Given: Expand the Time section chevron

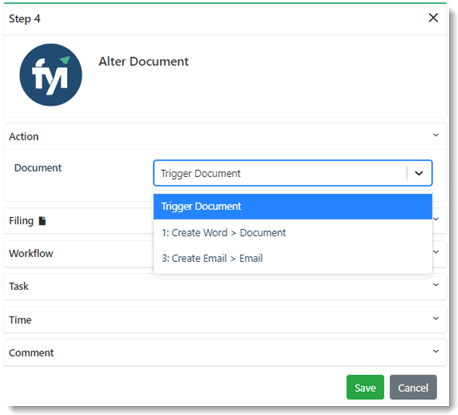Looking at the screenshot, I should click(x=435, y=318).
